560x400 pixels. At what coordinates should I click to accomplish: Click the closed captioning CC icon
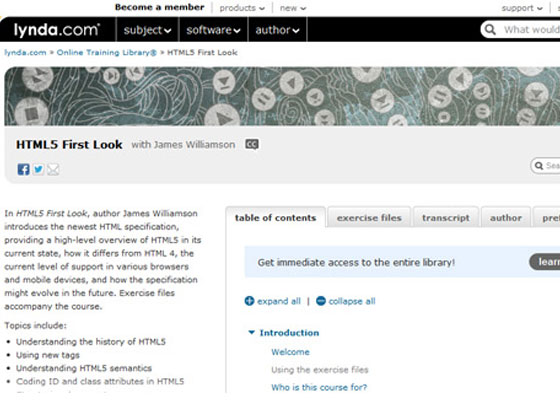click(252, 144)
